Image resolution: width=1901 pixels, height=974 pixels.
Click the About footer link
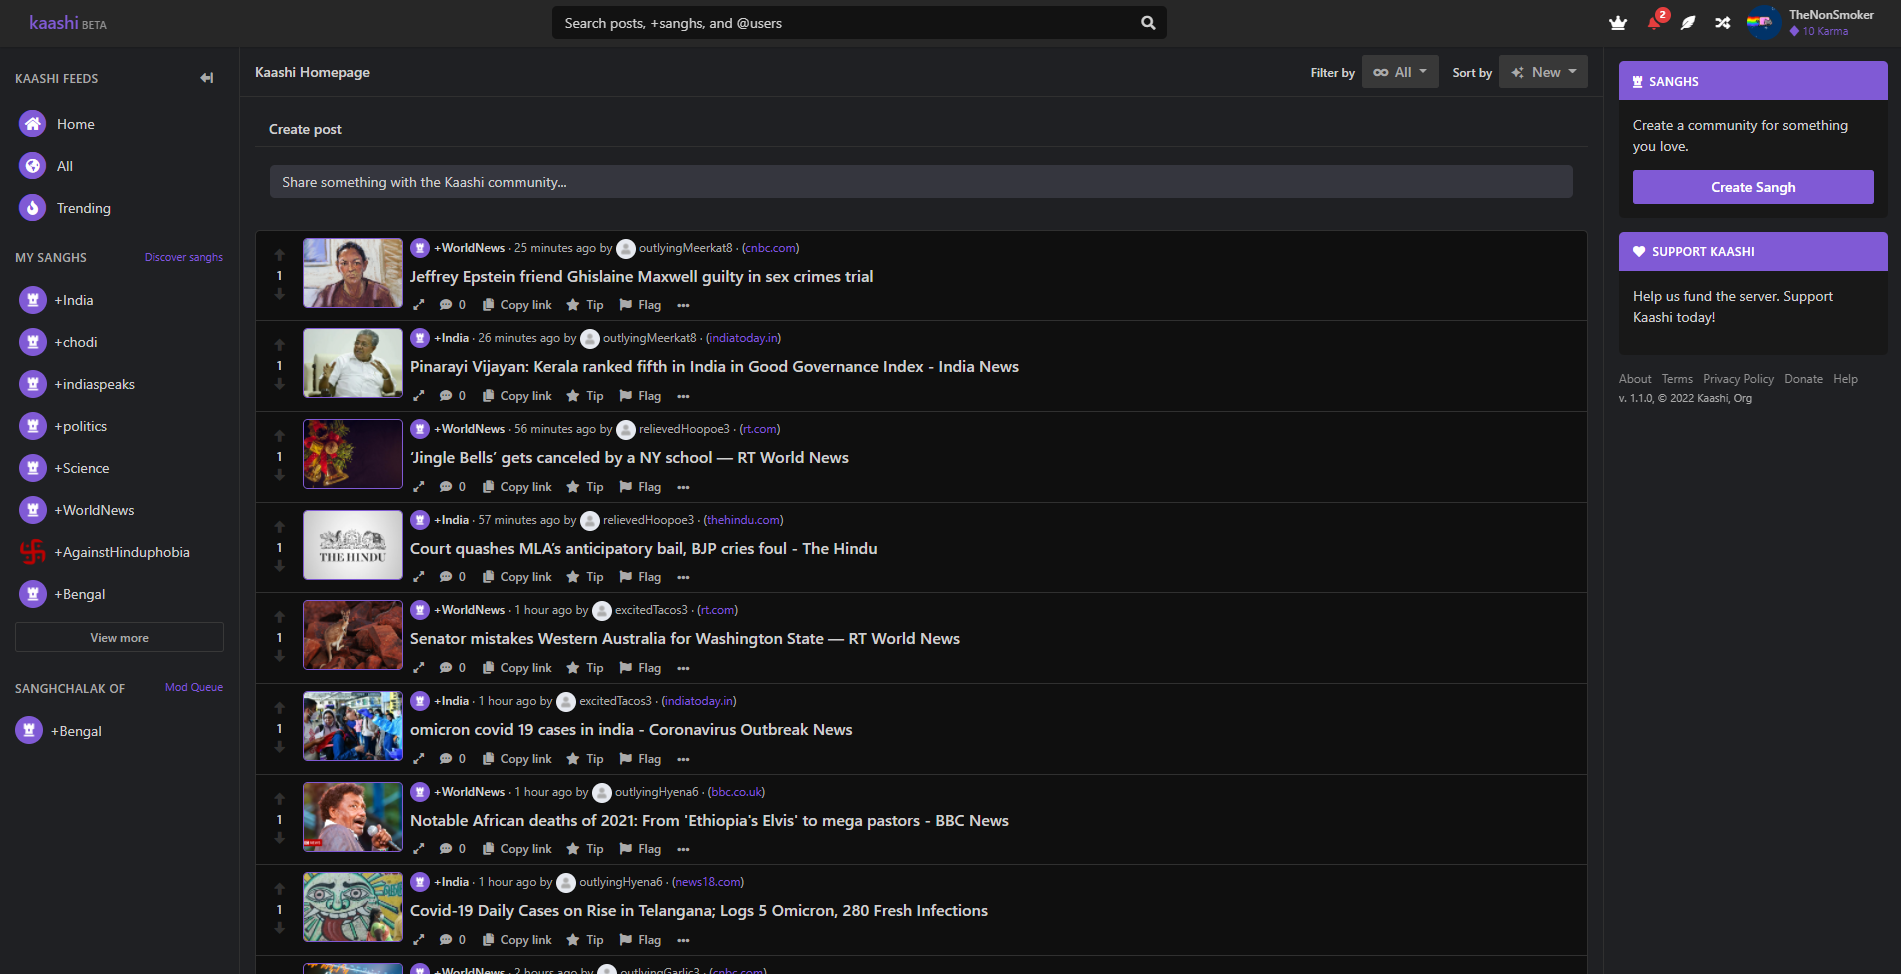click(1635, 379)
